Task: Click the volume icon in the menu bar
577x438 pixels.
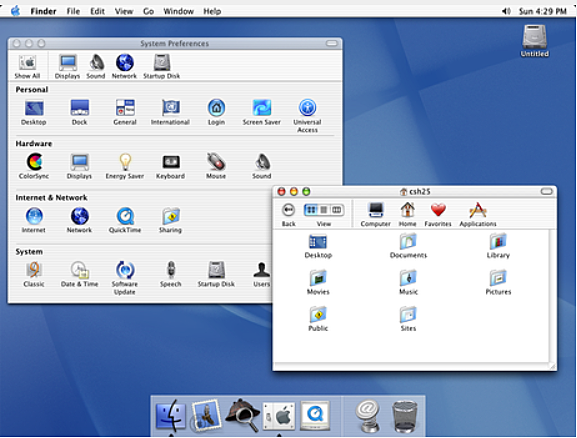Action: coord(506,11)
